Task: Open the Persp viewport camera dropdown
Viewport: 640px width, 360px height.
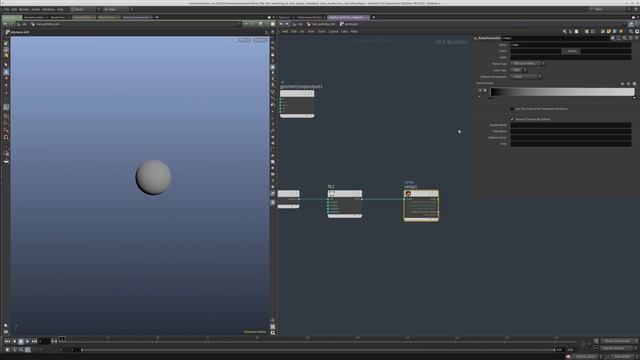Action: point(244,40)
